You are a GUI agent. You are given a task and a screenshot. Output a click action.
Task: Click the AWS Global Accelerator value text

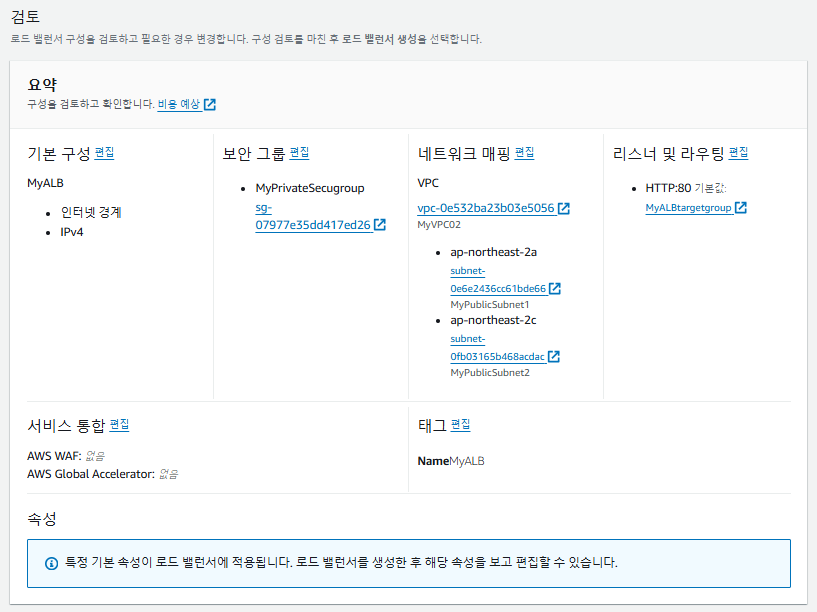(168, 474)
